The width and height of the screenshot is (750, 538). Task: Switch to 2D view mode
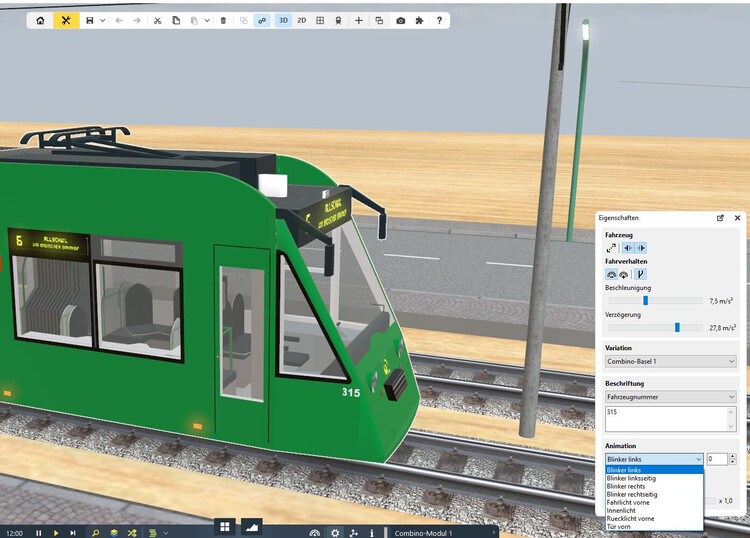[302, 20]
